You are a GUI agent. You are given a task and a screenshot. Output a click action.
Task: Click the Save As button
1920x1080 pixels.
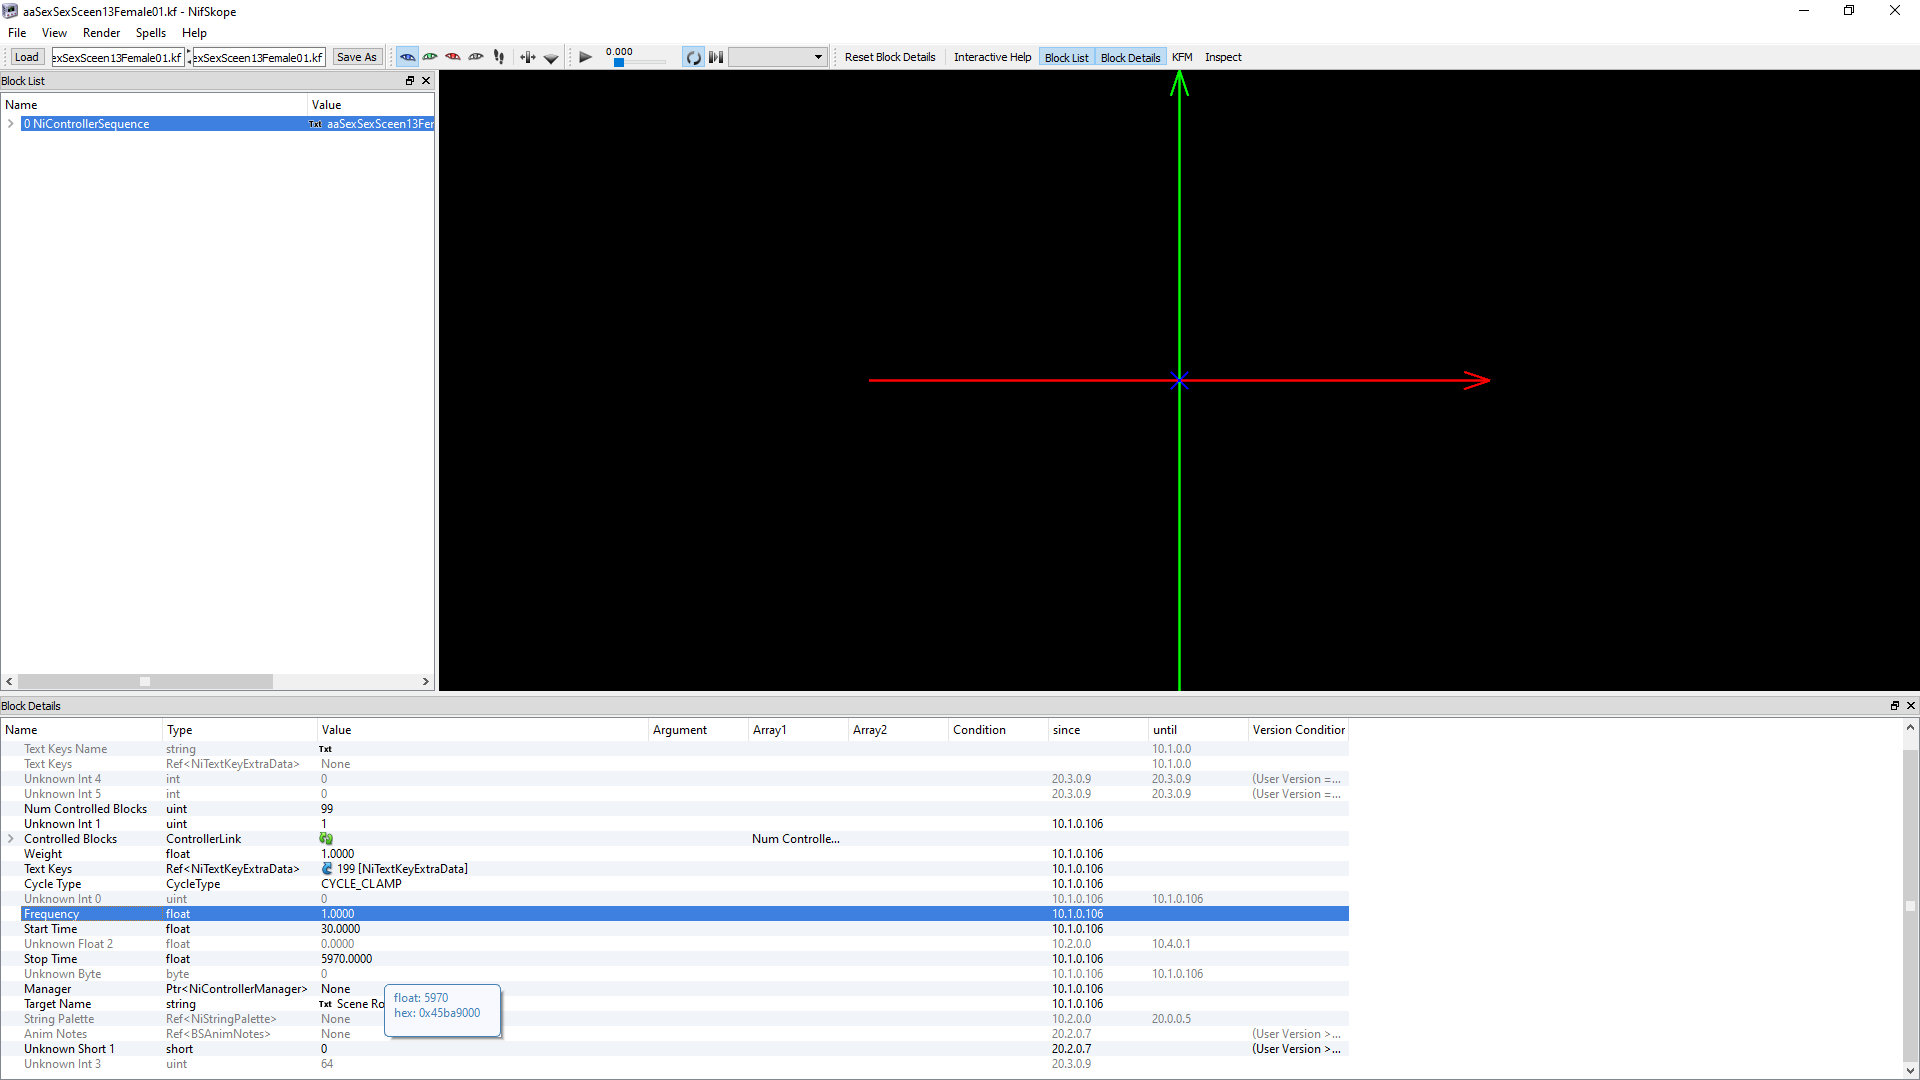[357, 57]
